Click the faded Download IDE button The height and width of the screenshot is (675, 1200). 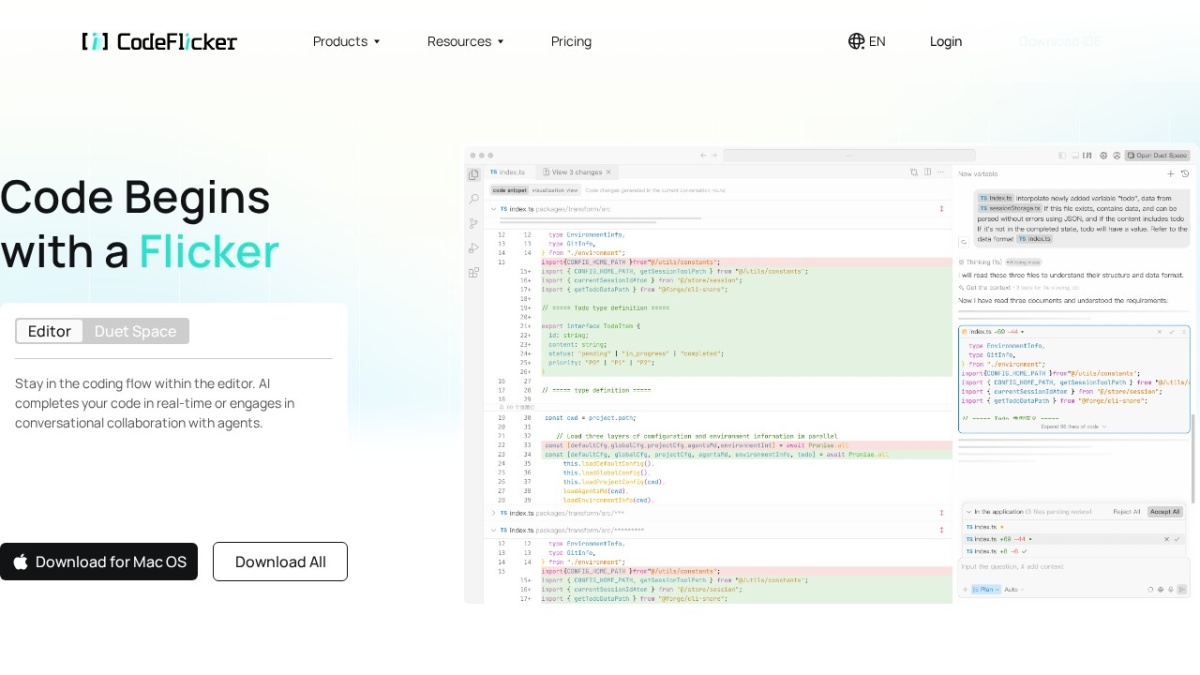pyautogui.click(x=1059, y=41)
